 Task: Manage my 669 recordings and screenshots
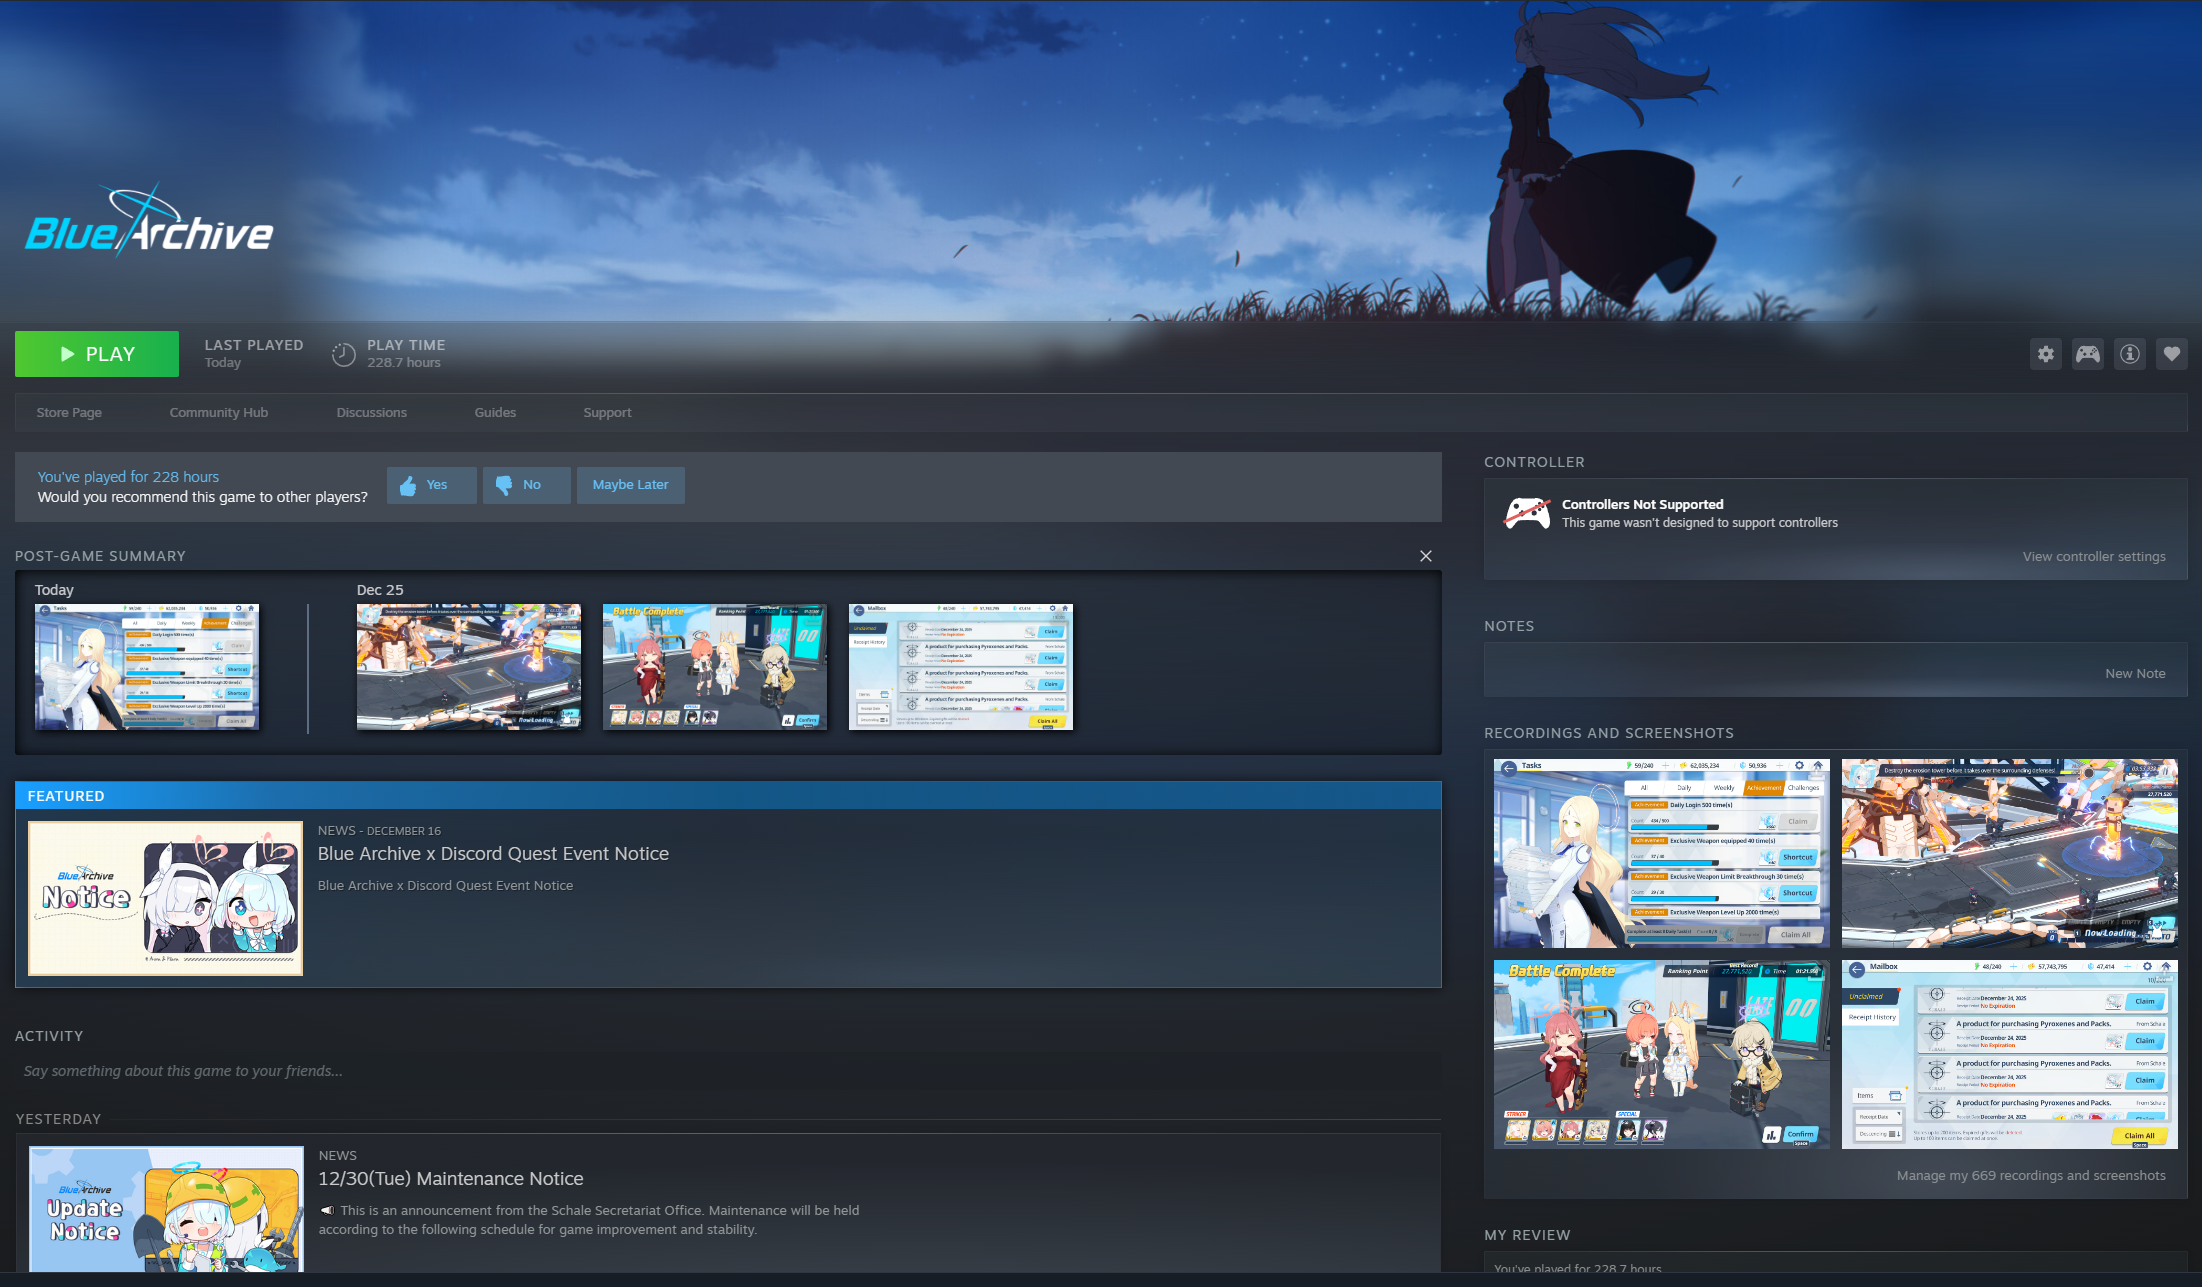click(x=2030, y=1175)
